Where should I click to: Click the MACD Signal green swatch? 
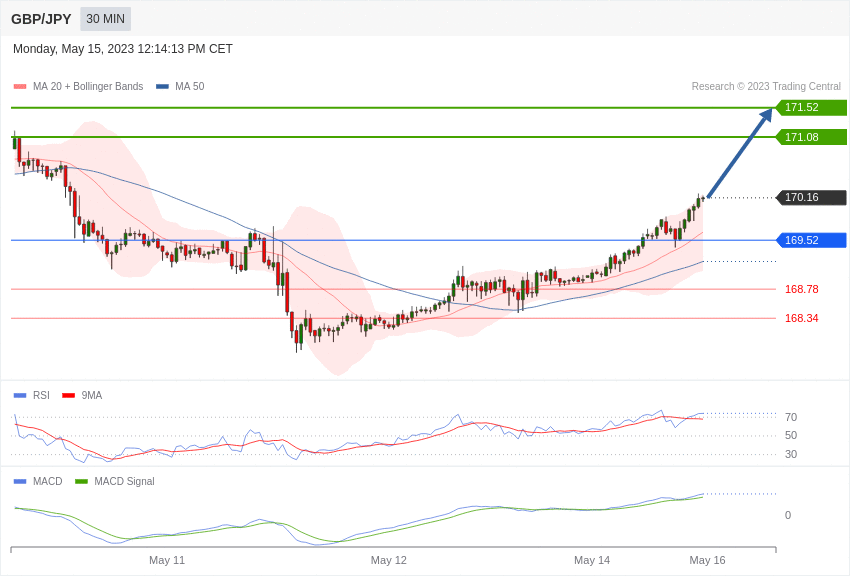[x=81, y=482]
